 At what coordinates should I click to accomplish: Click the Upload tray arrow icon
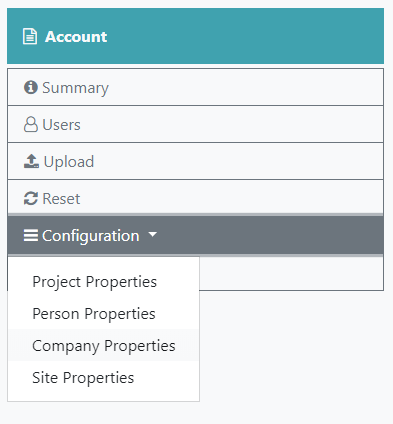[31, 161]
